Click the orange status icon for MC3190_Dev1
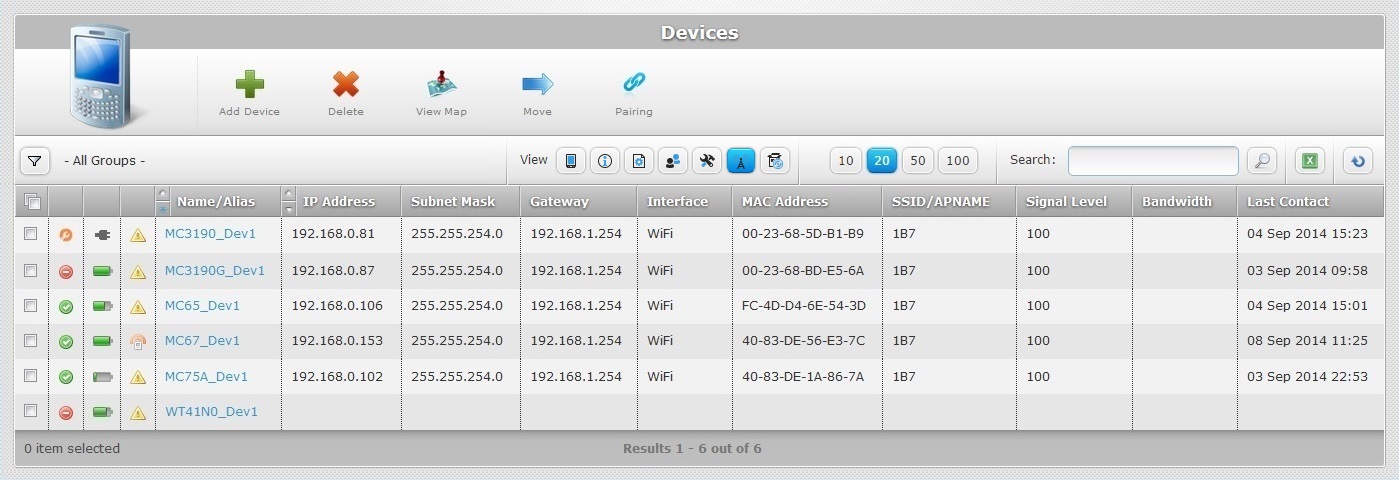The width and height of the screenshot is (1400, 480). (66, 235)
